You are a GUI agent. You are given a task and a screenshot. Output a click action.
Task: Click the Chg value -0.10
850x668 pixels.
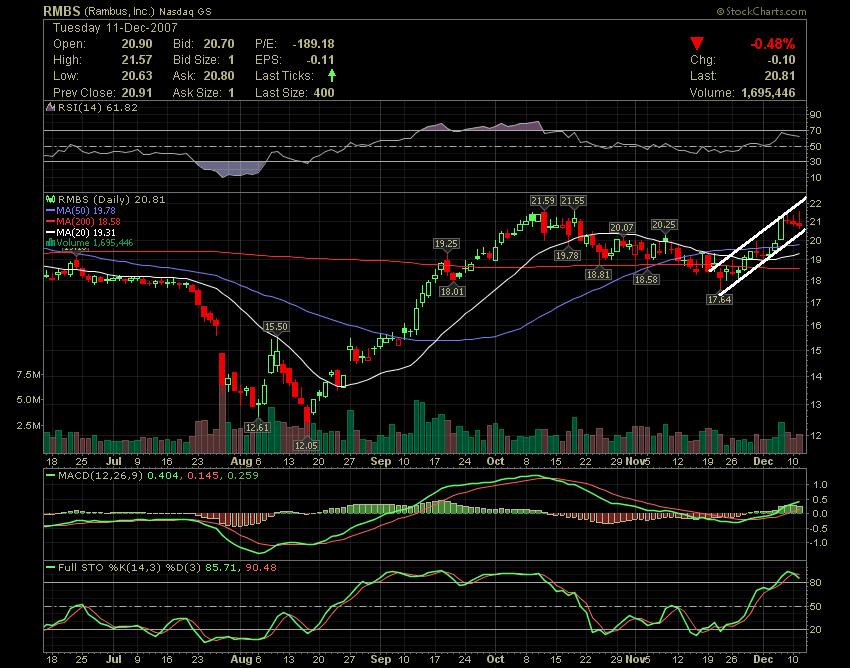pos(781,60)
